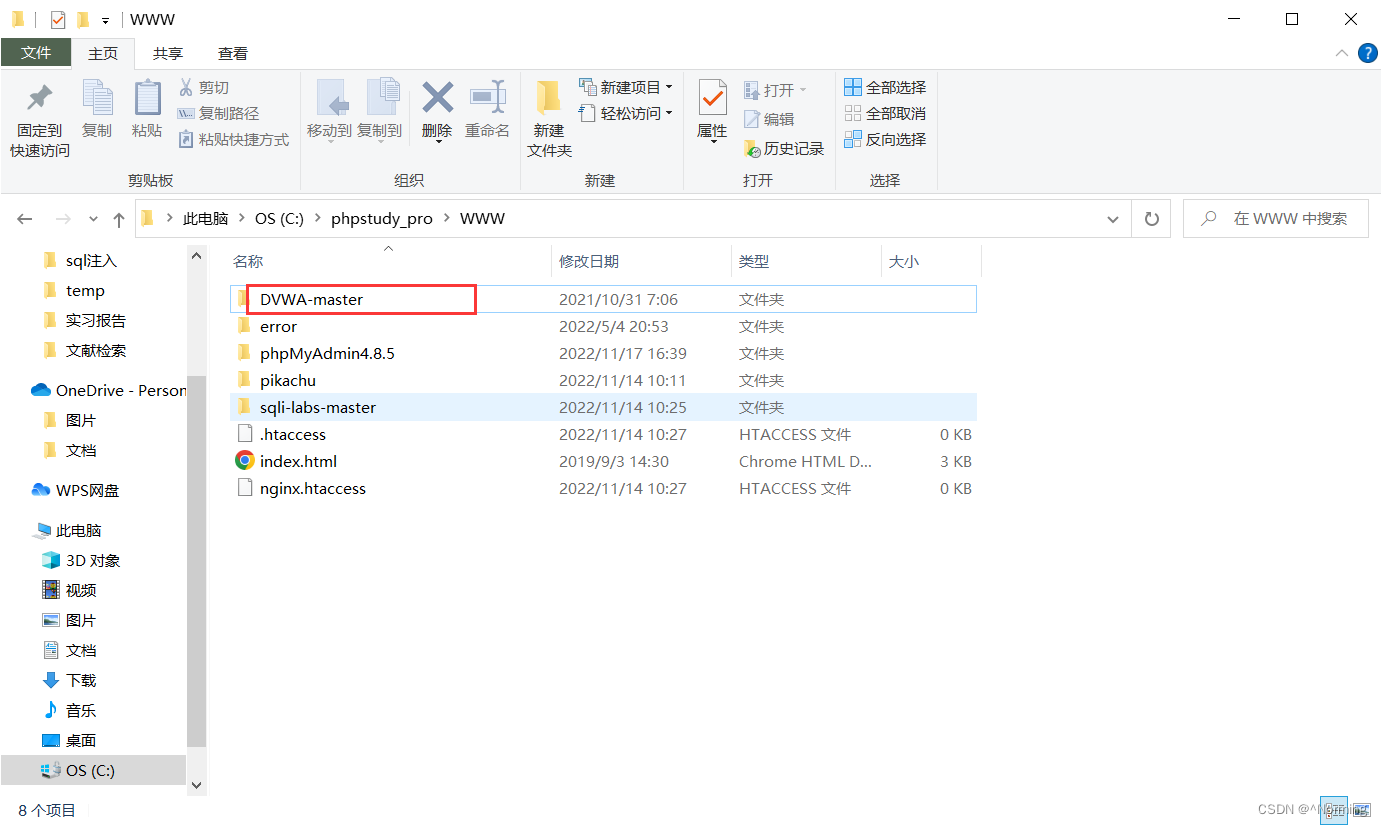Pin folder to Quick access (固定到快速访问)
The image size is (1382, 826).
click(40, 120)
